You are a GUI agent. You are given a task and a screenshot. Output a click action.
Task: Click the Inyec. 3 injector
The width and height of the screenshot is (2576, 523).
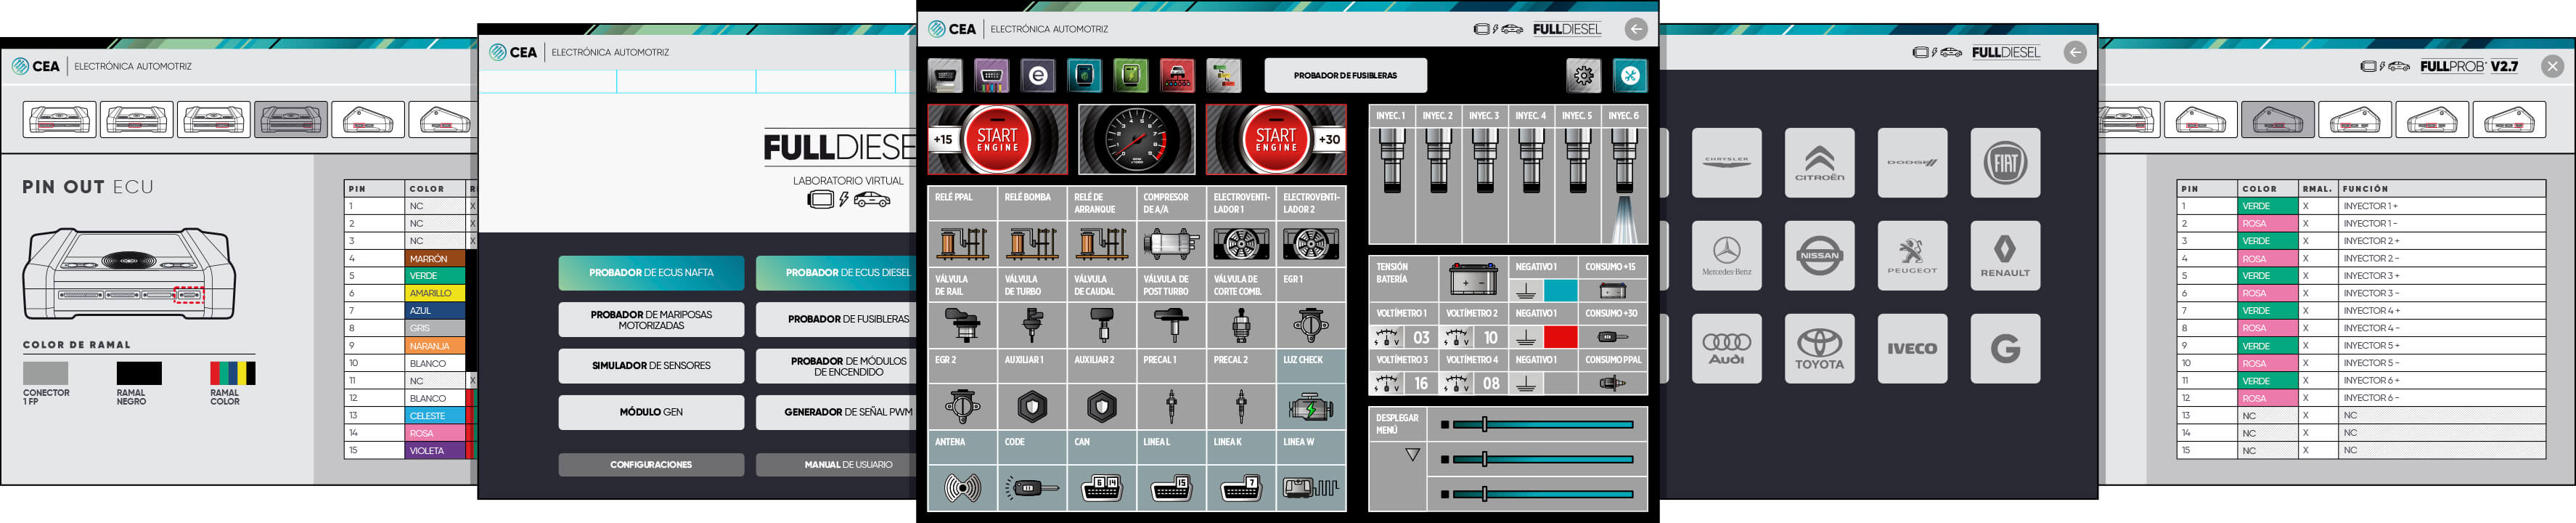[1485, 160]
